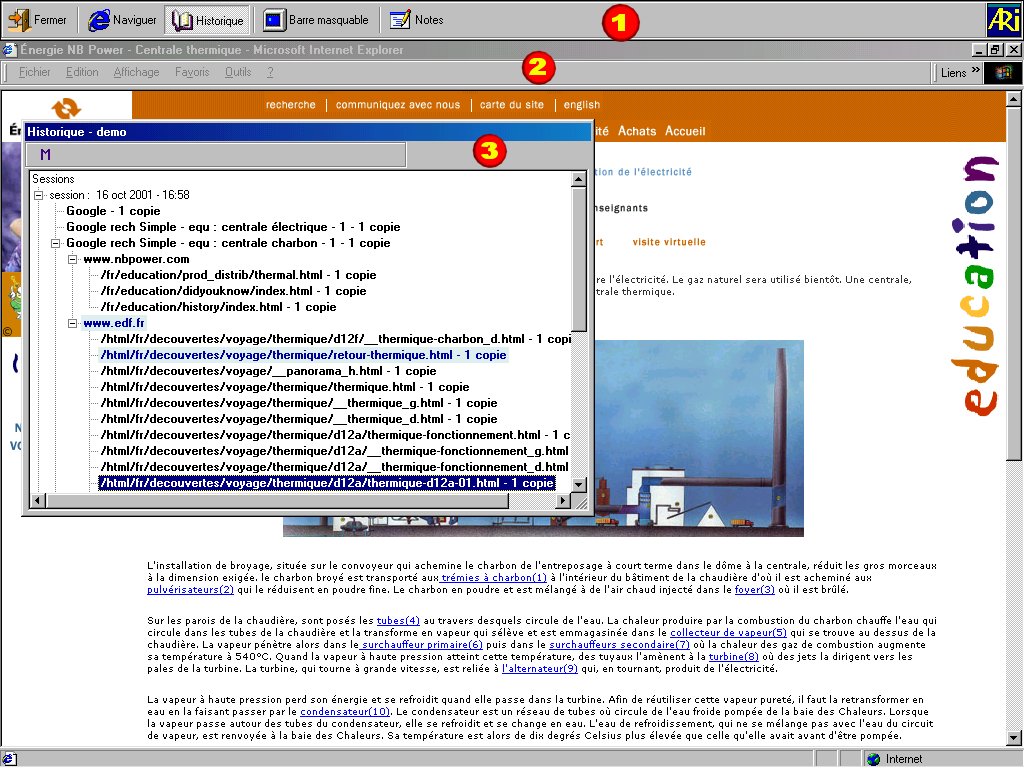Follow the surchauffeurs secondaire(7) link
Screen dimensions: 1024x768
pos(619,645)
